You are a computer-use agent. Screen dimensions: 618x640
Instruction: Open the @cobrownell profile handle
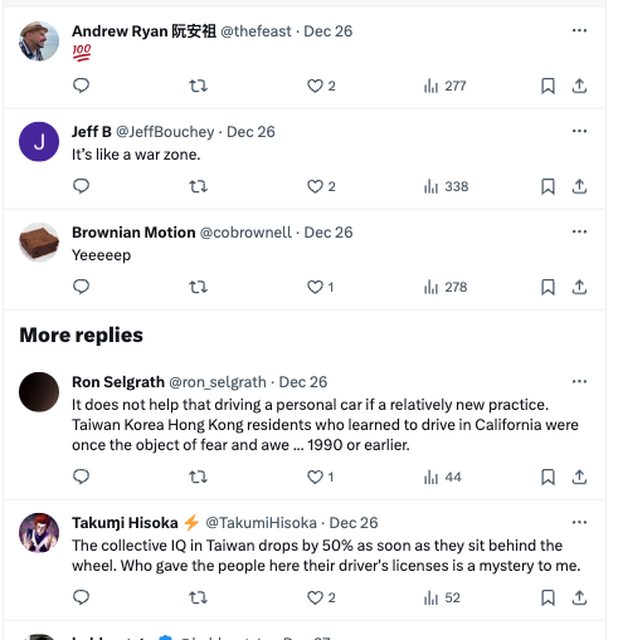pos(246,232)
